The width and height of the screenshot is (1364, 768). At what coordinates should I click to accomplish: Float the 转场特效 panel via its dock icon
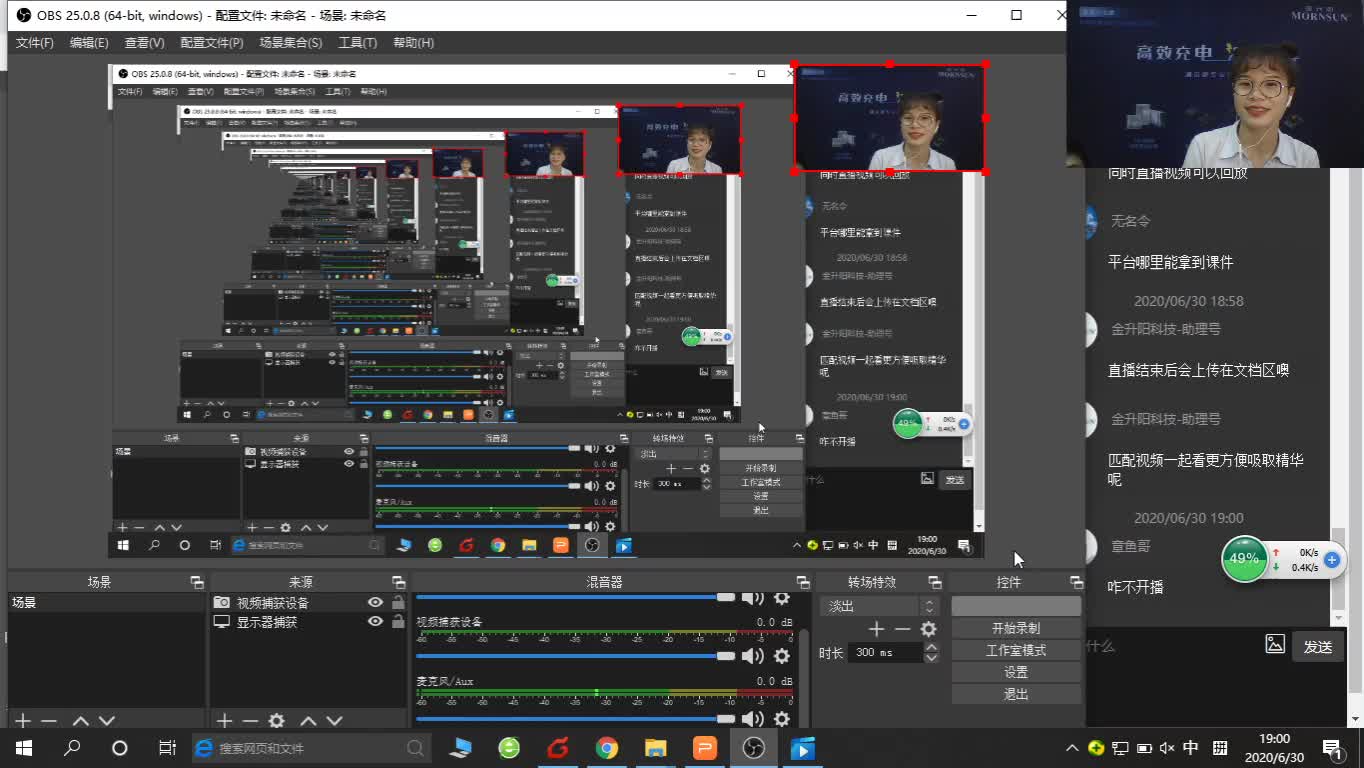click(935, 582)
